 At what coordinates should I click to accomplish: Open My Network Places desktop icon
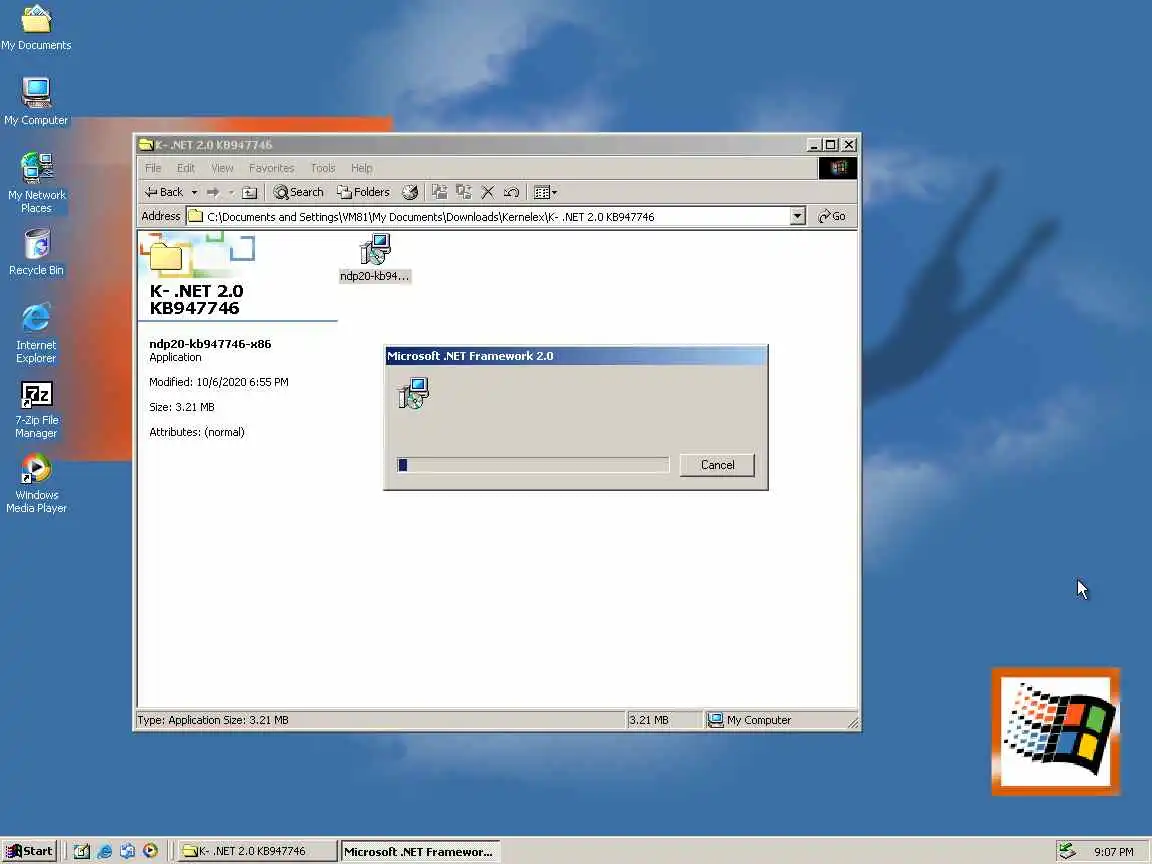click(36, 183)
